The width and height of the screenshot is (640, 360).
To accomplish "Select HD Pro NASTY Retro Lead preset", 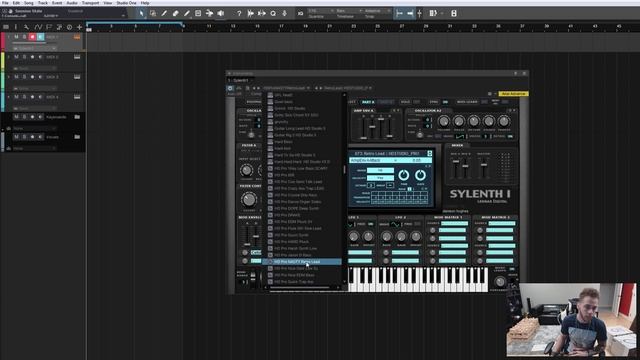I will [302, 262].
